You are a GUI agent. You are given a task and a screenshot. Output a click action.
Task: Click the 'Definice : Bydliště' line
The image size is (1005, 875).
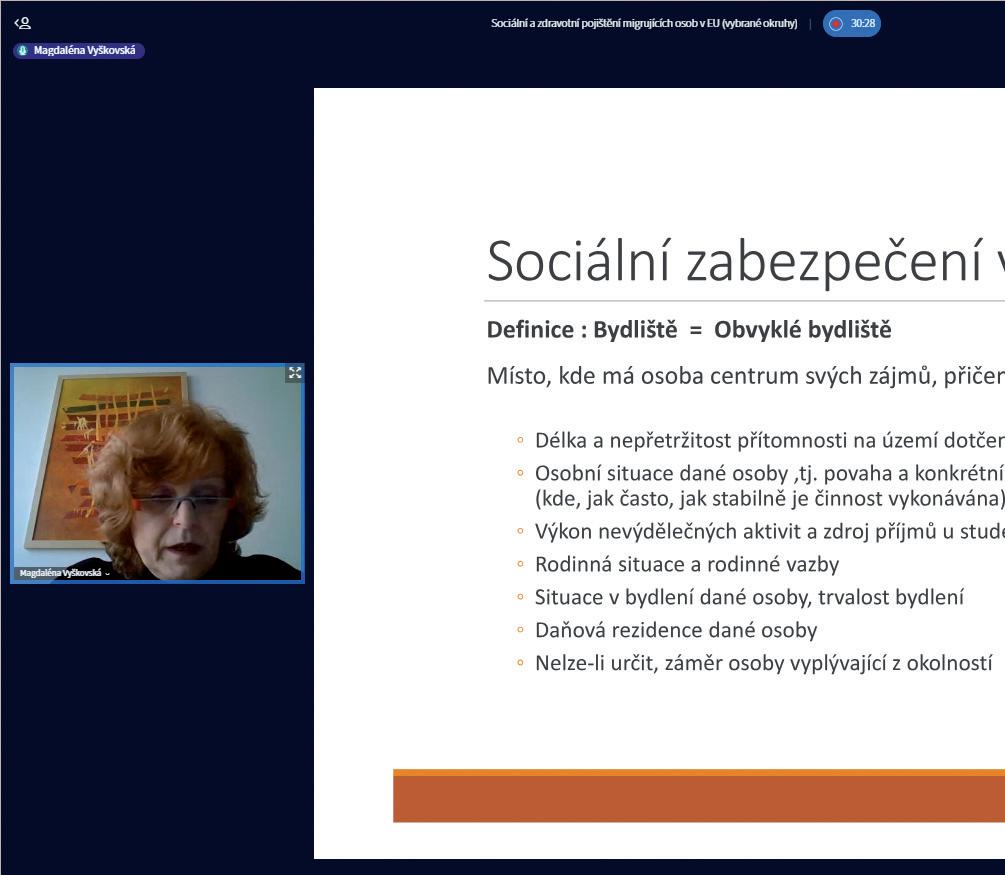(689, 329)
